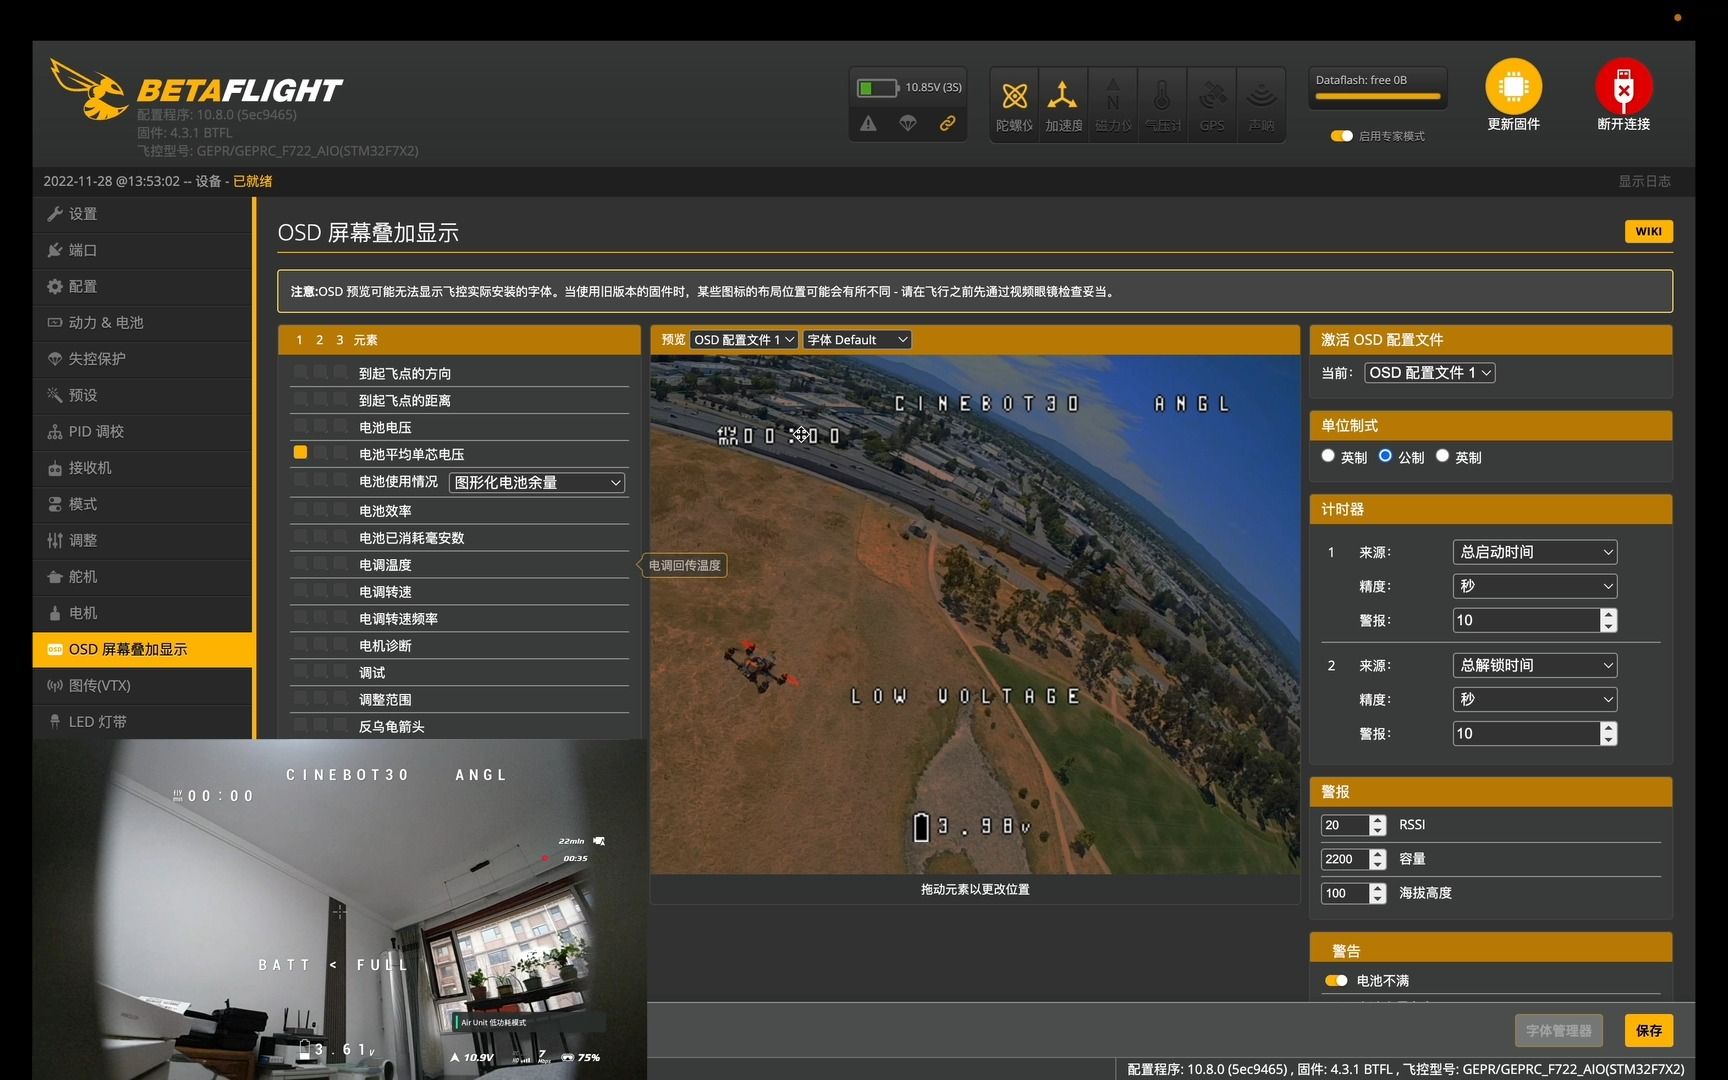Click the diamond failsafe status icon
The width and height of the screenshot is (1728, 1080).
click(x=908, y=123)
